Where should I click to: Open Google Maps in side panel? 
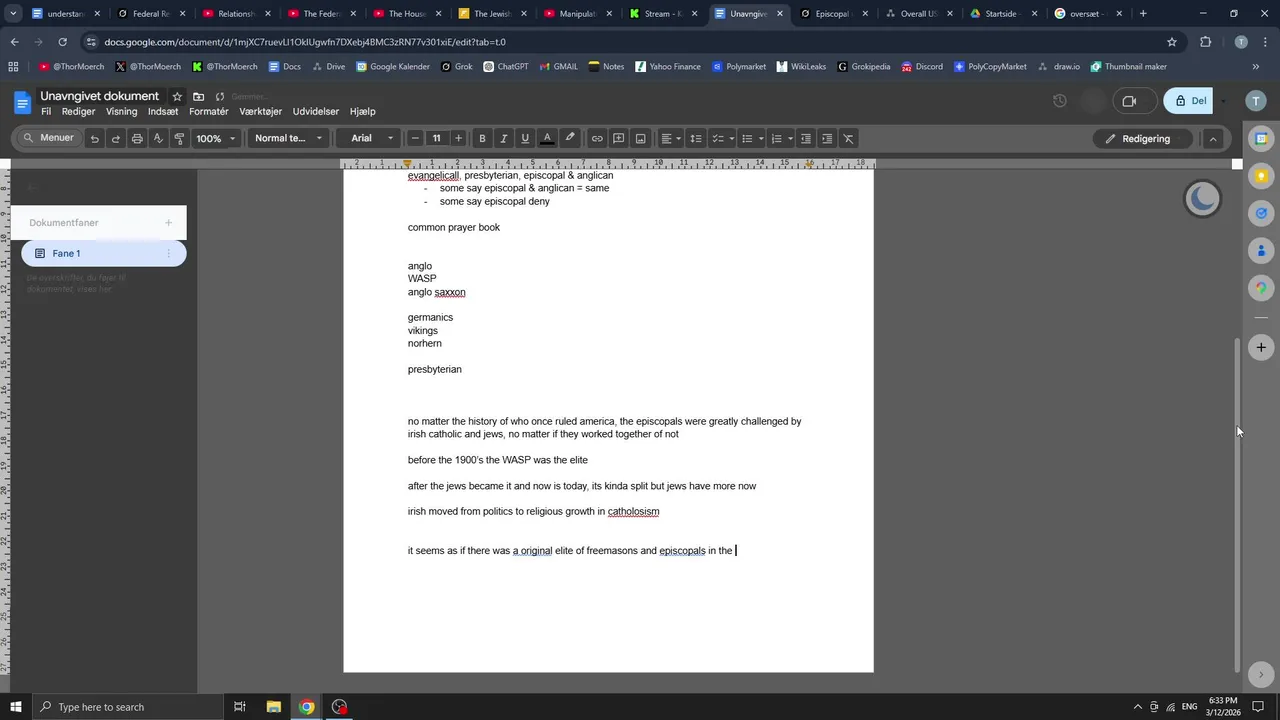[1261, 288]
